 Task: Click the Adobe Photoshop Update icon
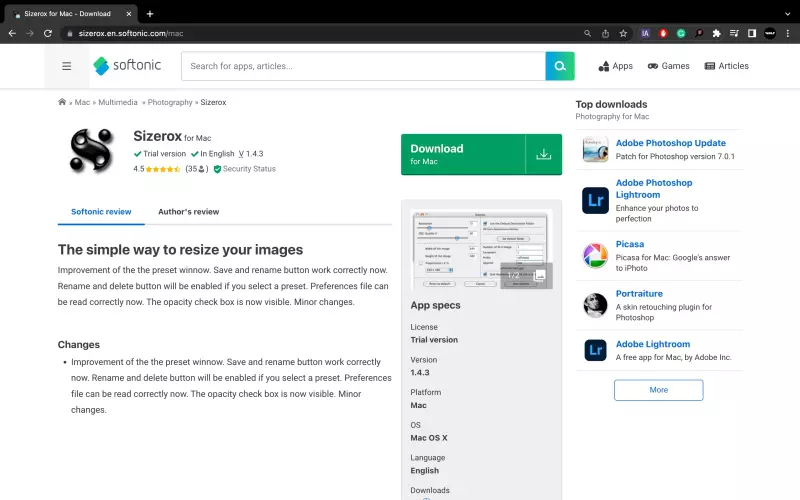click(x=595, y=149)
